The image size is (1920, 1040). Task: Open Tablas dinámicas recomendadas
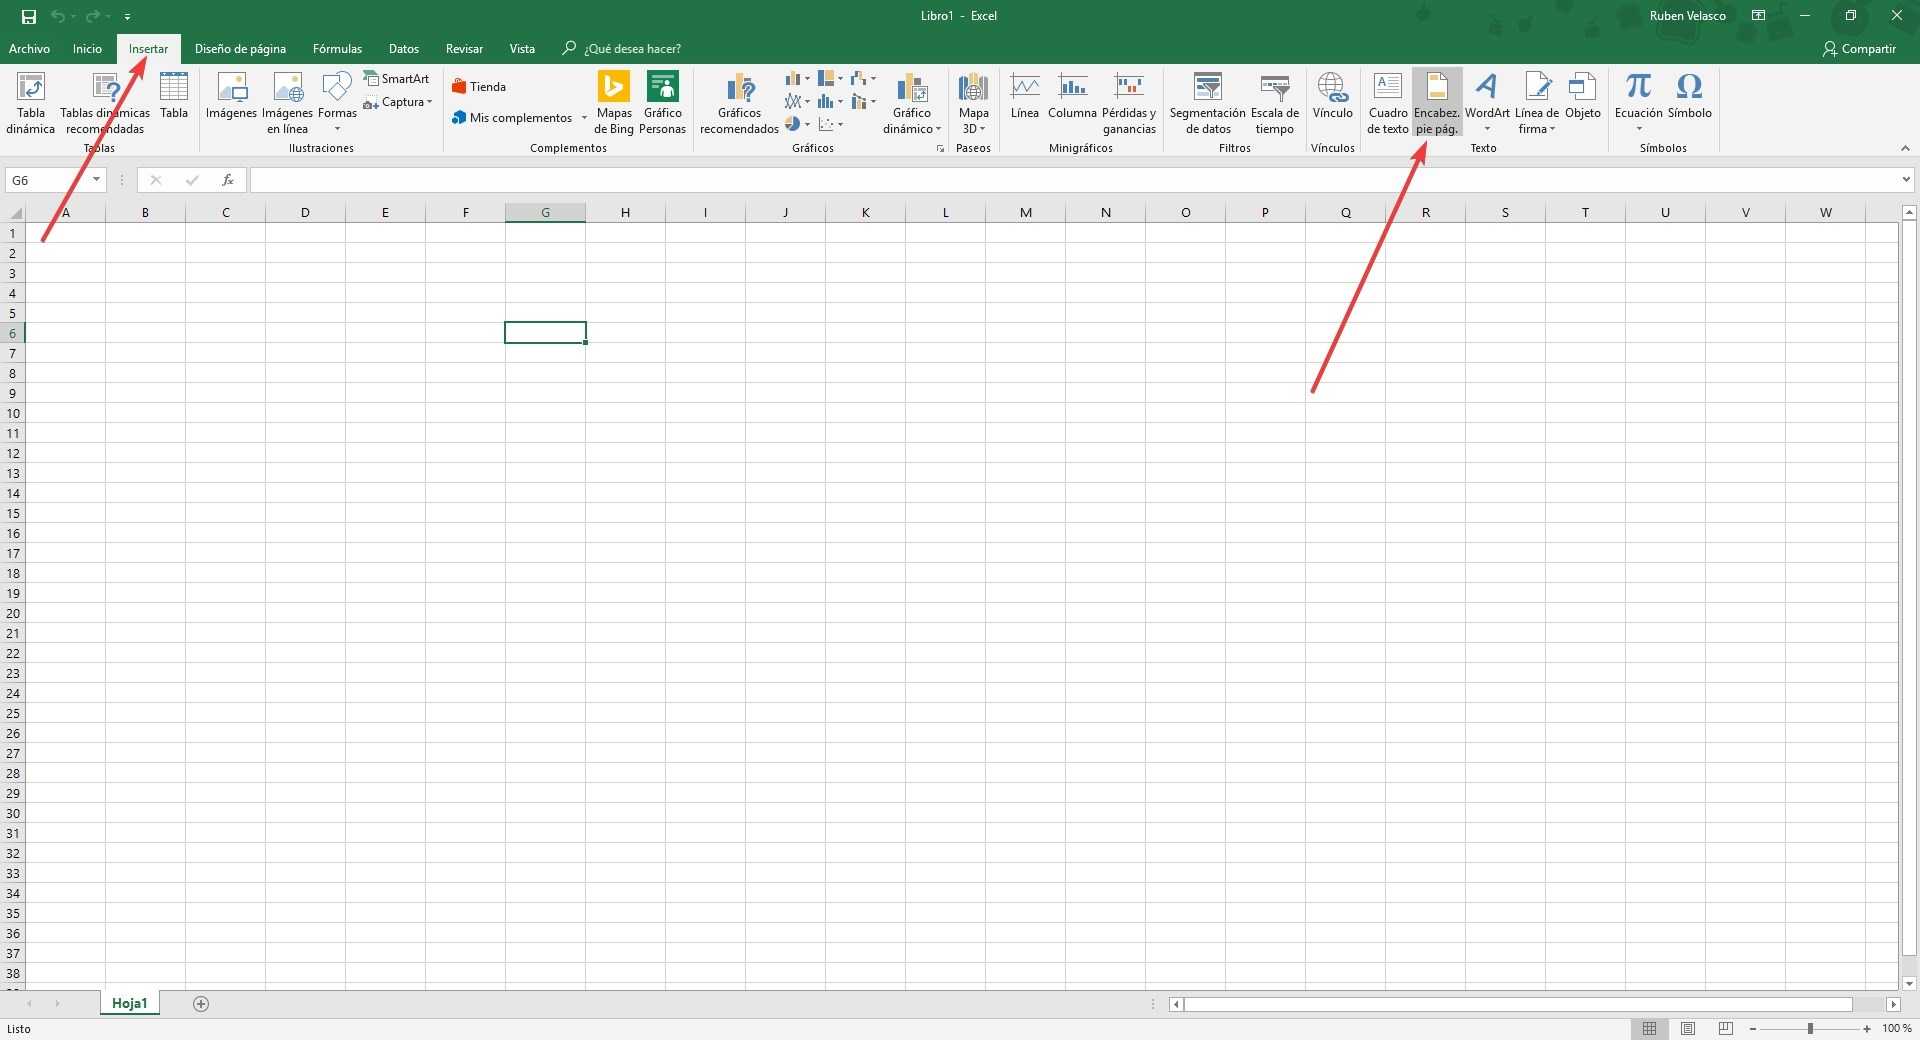(105, 102)
